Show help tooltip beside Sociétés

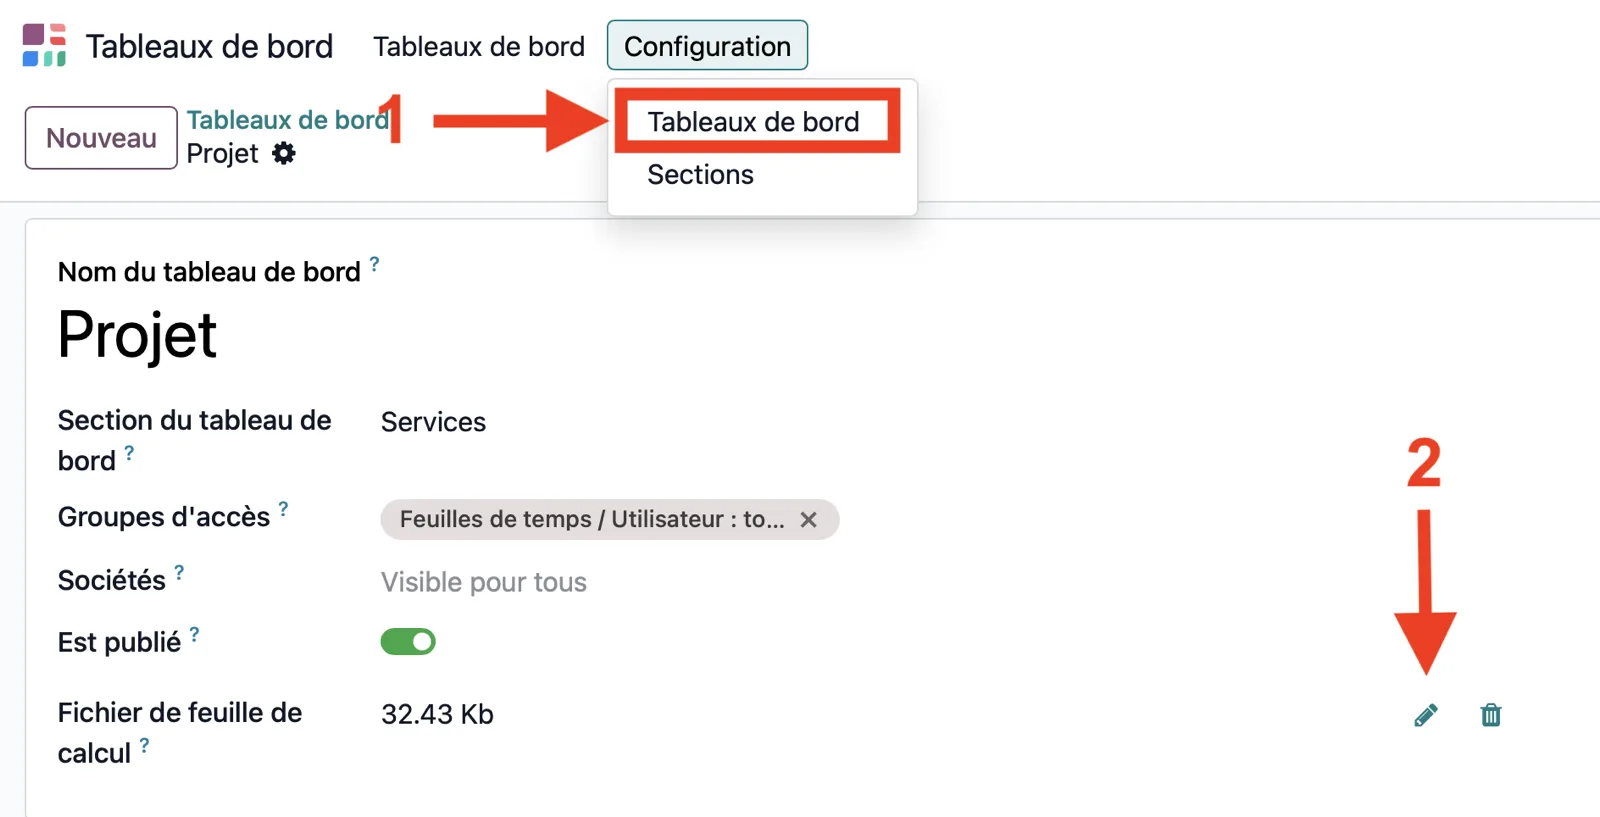pyautogui.click(x=179, y=573)
